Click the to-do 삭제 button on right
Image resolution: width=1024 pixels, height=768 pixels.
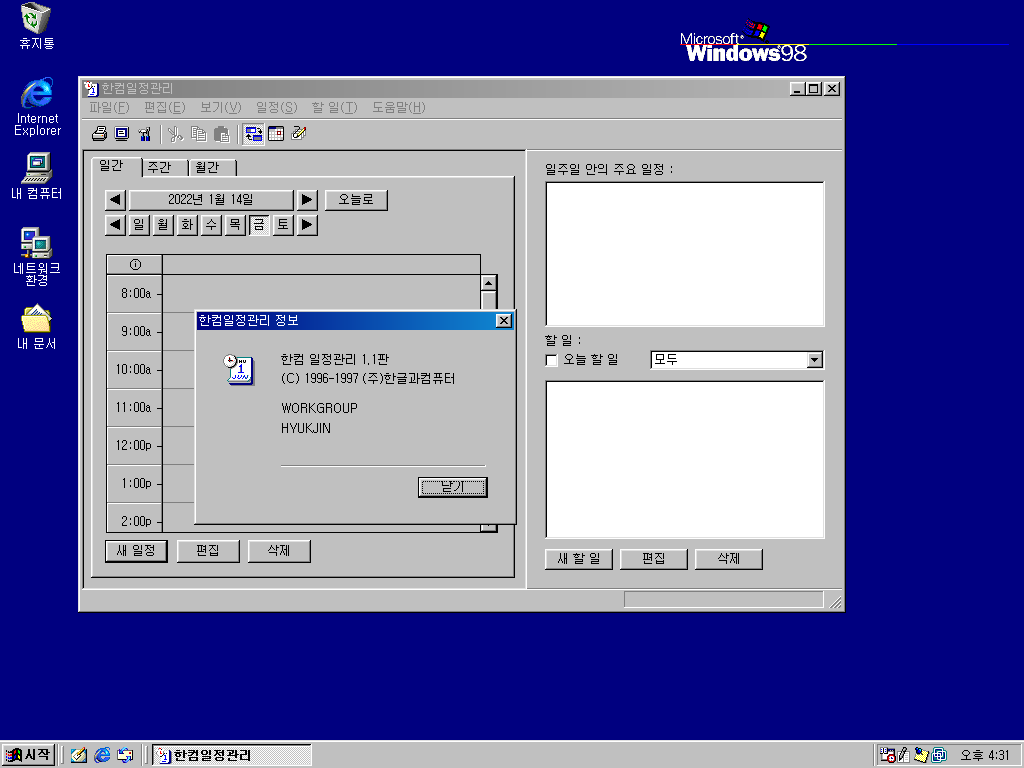(729, 559)
